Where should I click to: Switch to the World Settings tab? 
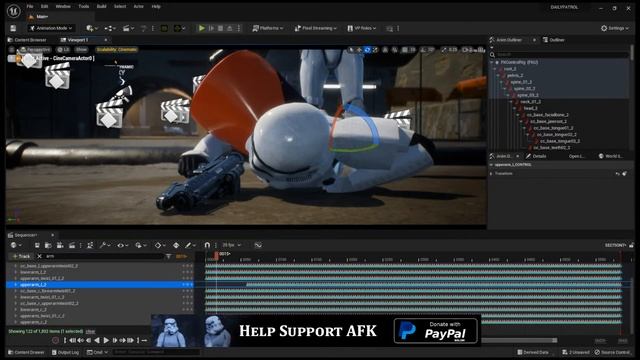click(610, 156)
